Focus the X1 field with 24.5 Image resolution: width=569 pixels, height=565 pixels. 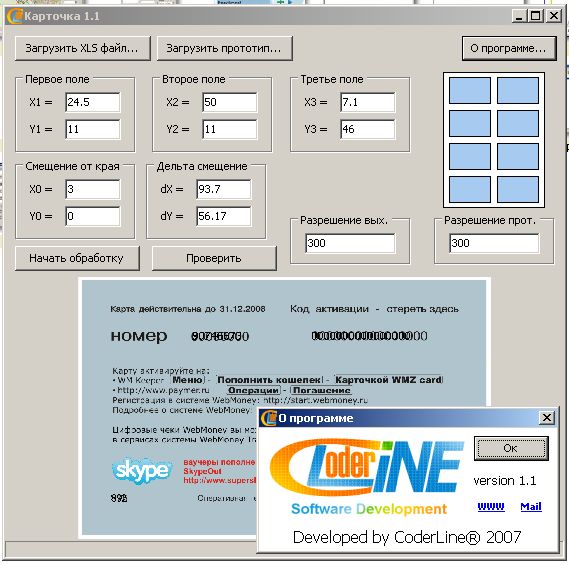[x=93, y=102]
